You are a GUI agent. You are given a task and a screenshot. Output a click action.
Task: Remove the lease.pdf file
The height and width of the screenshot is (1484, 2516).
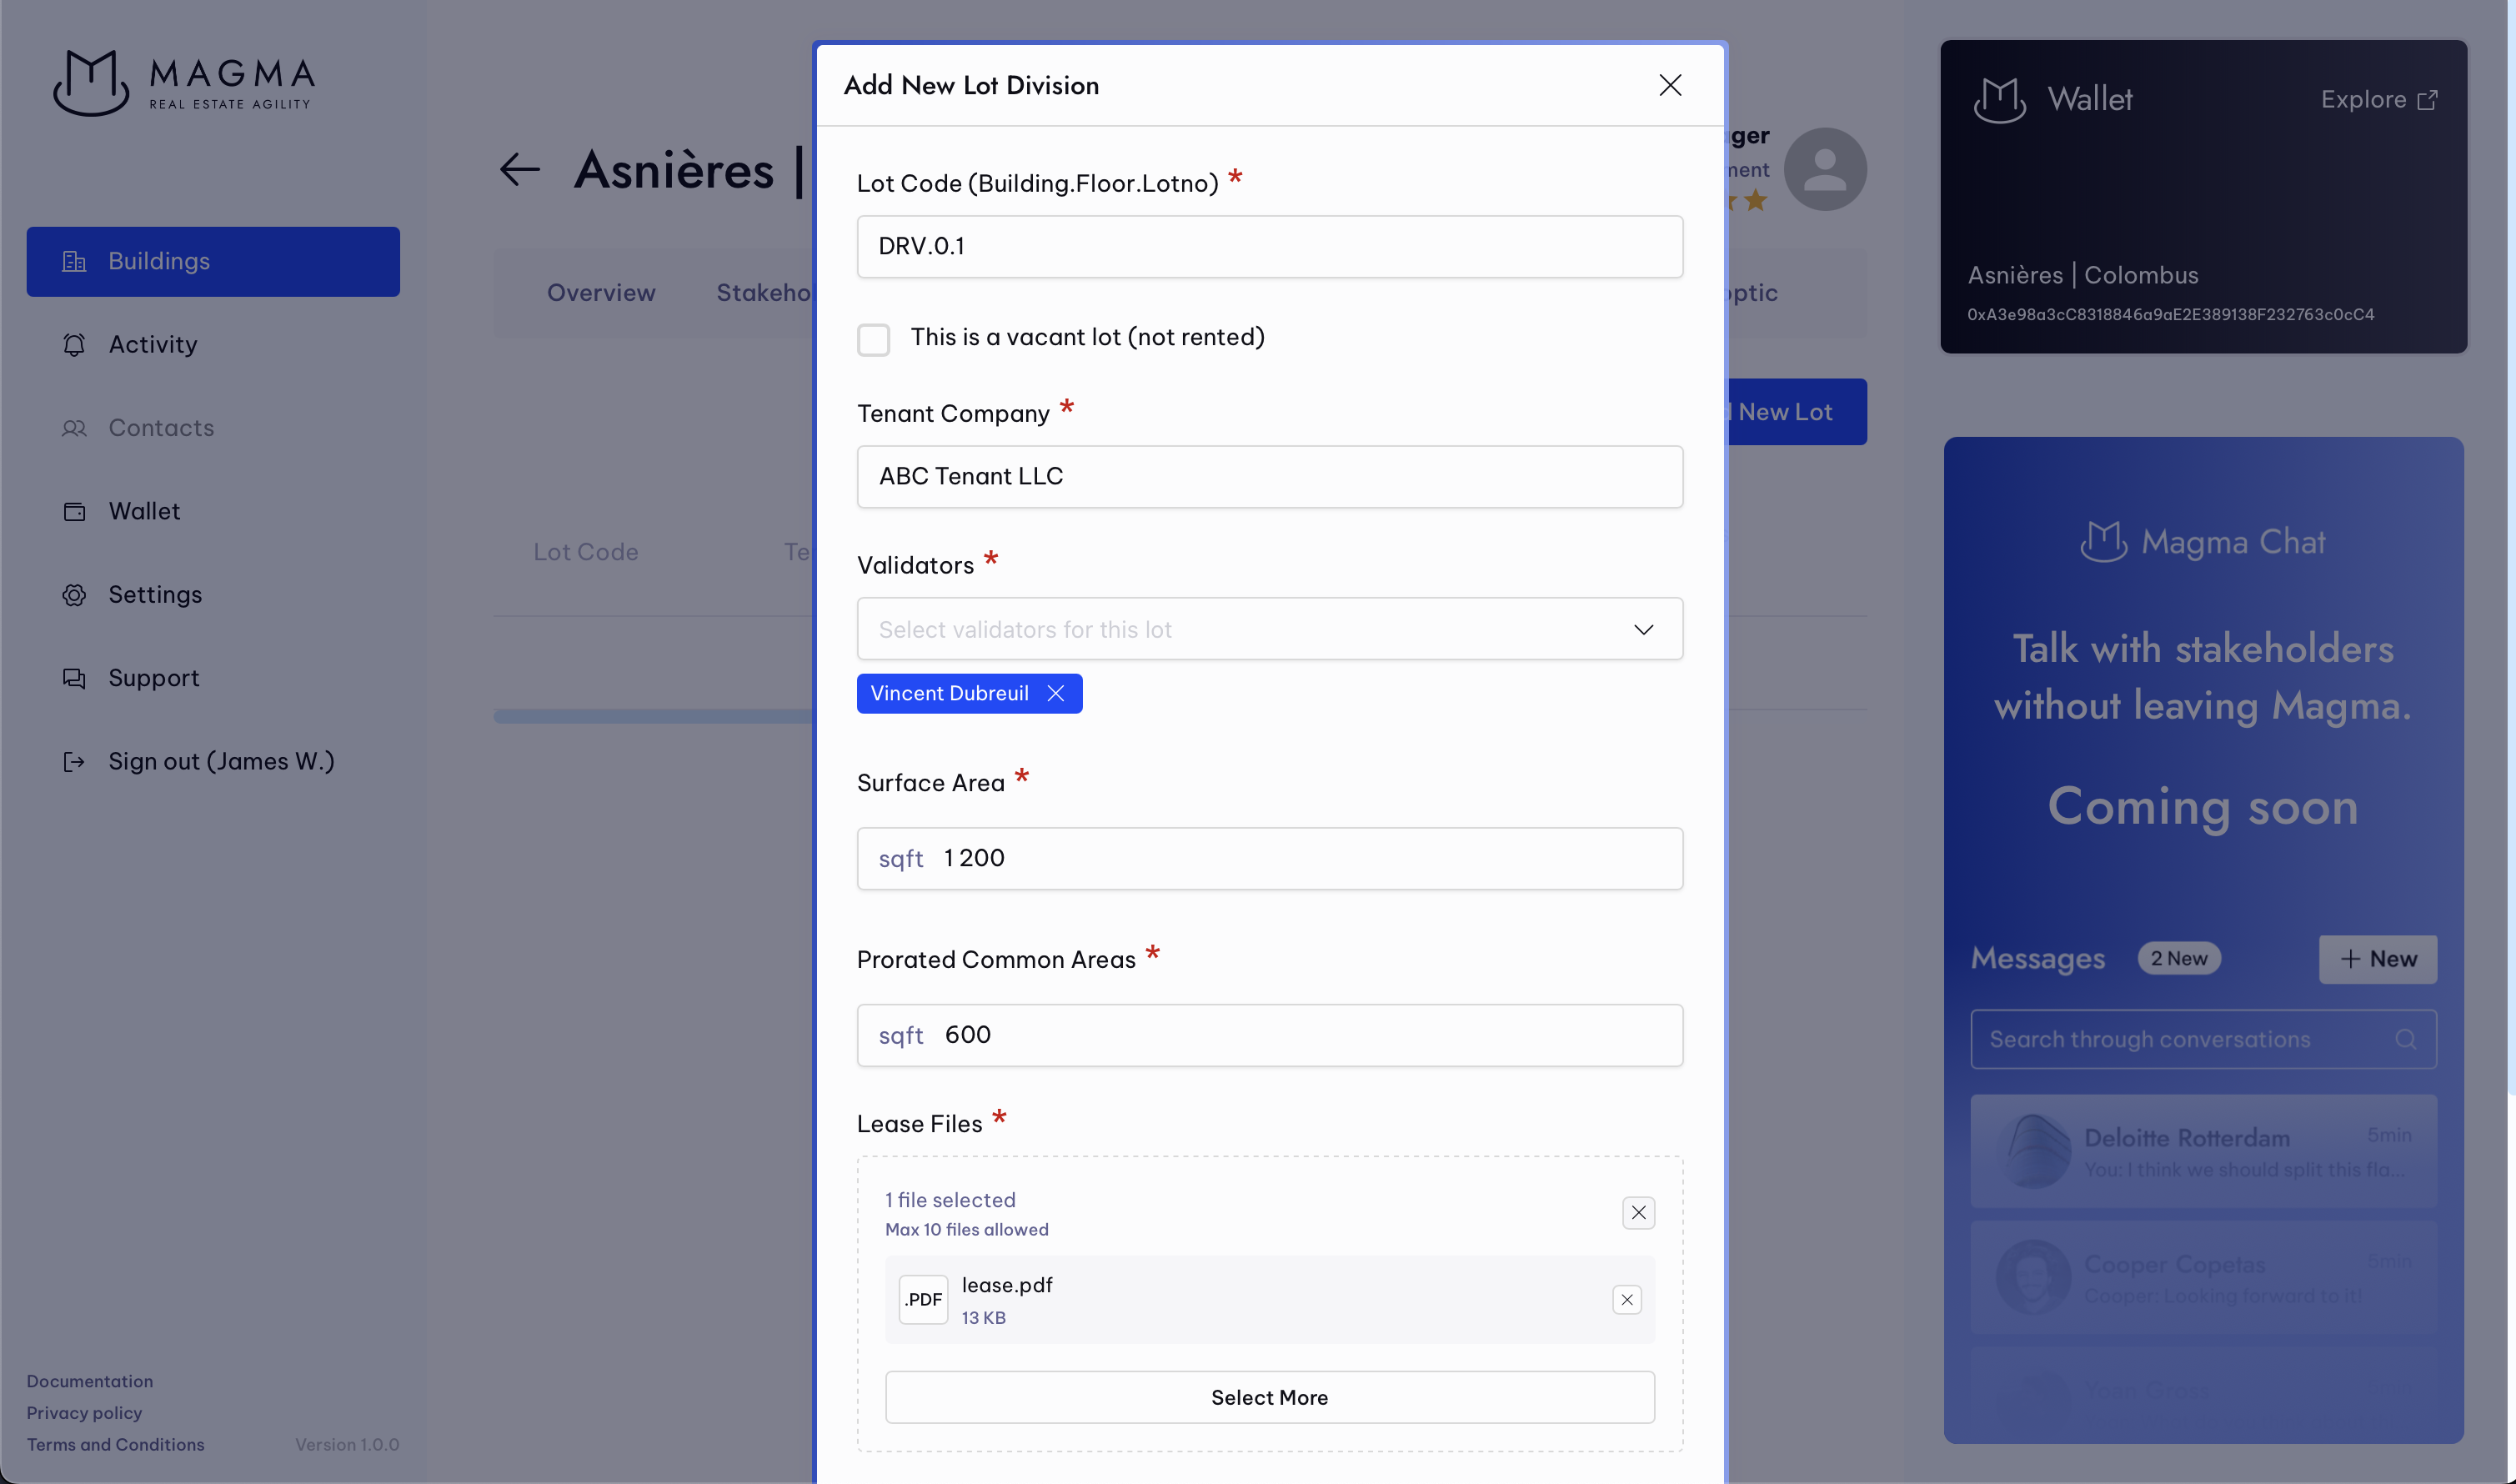1627,1299
